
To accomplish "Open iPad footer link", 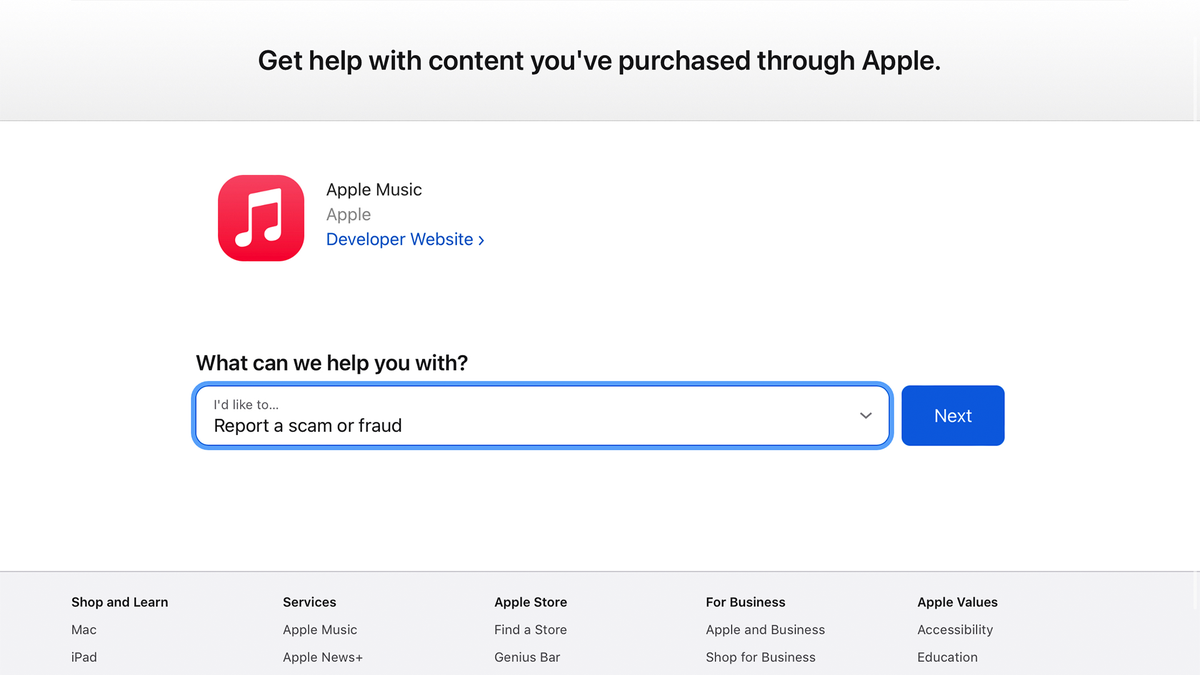I will click(x=84, y=657).
